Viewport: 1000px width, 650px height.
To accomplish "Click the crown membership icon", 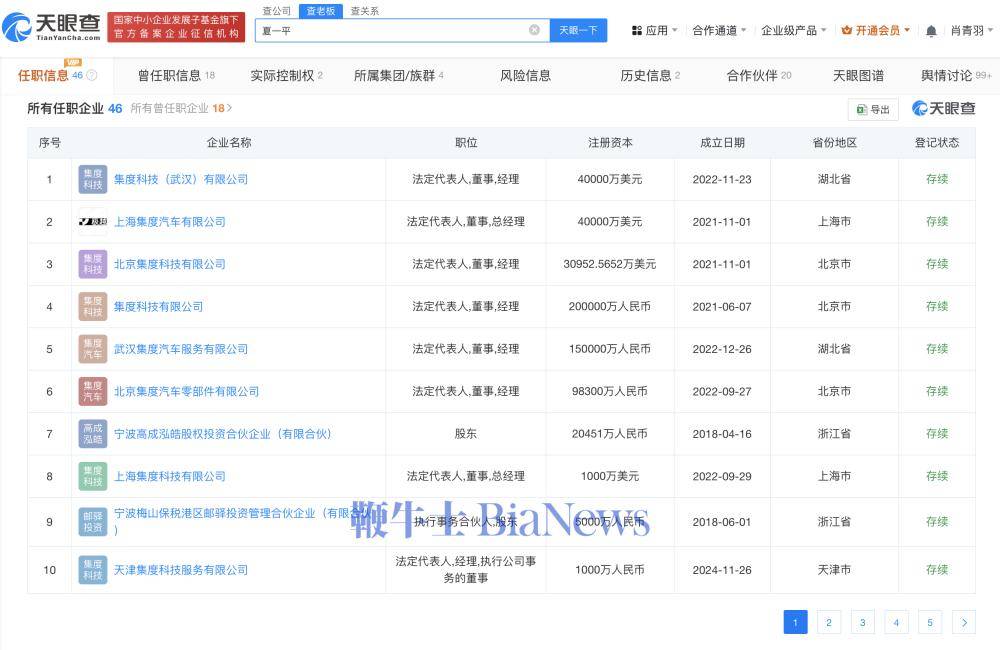I will click(x=847, y=30).
